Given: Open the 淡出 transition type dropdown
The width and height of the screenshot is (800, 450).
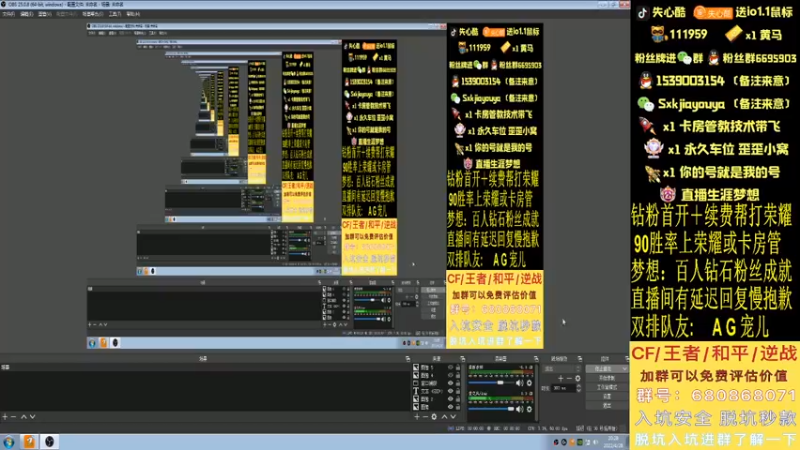Looking at the screenshot, I should 561,368.
